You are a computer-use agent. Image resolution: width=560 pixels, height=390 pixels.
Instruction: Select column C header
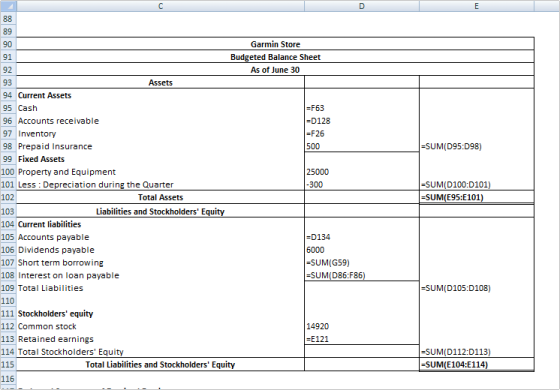160,6
